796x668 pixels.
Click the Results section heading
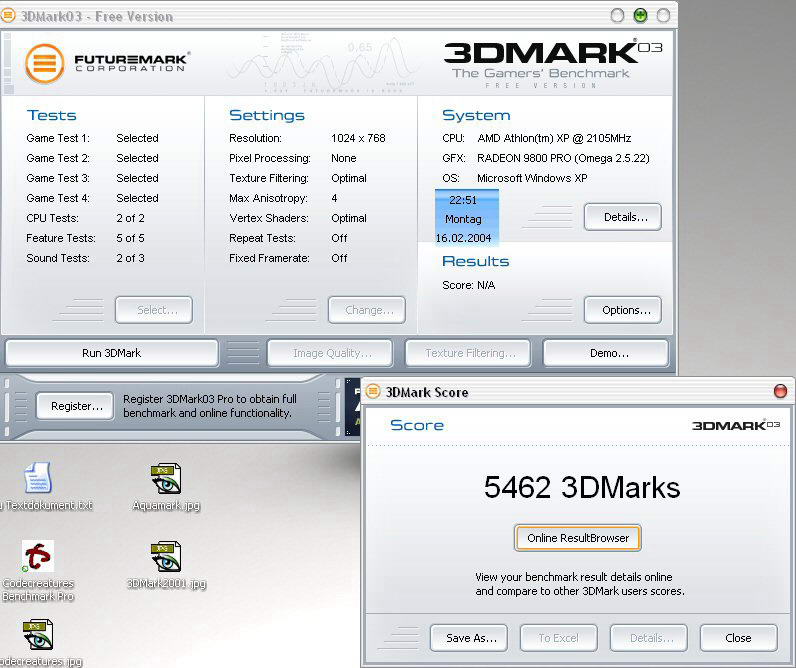[x=476, y=261]
